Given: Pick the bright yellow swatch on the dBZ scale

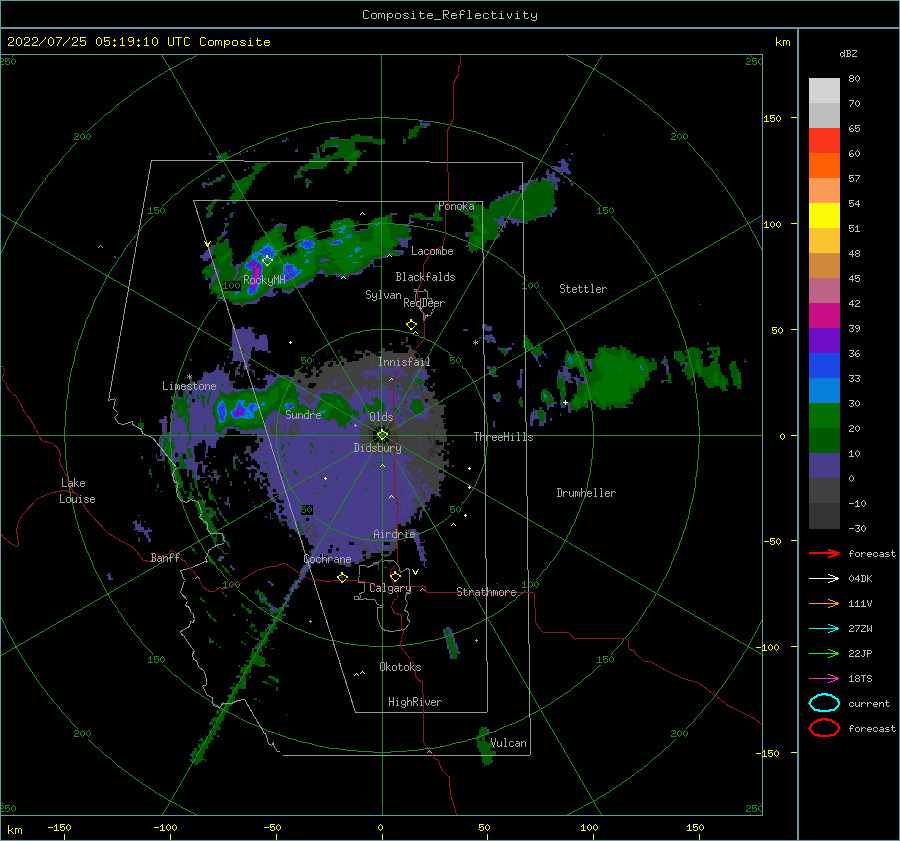Looking at the screenshot, I should [x=824, y=215].
